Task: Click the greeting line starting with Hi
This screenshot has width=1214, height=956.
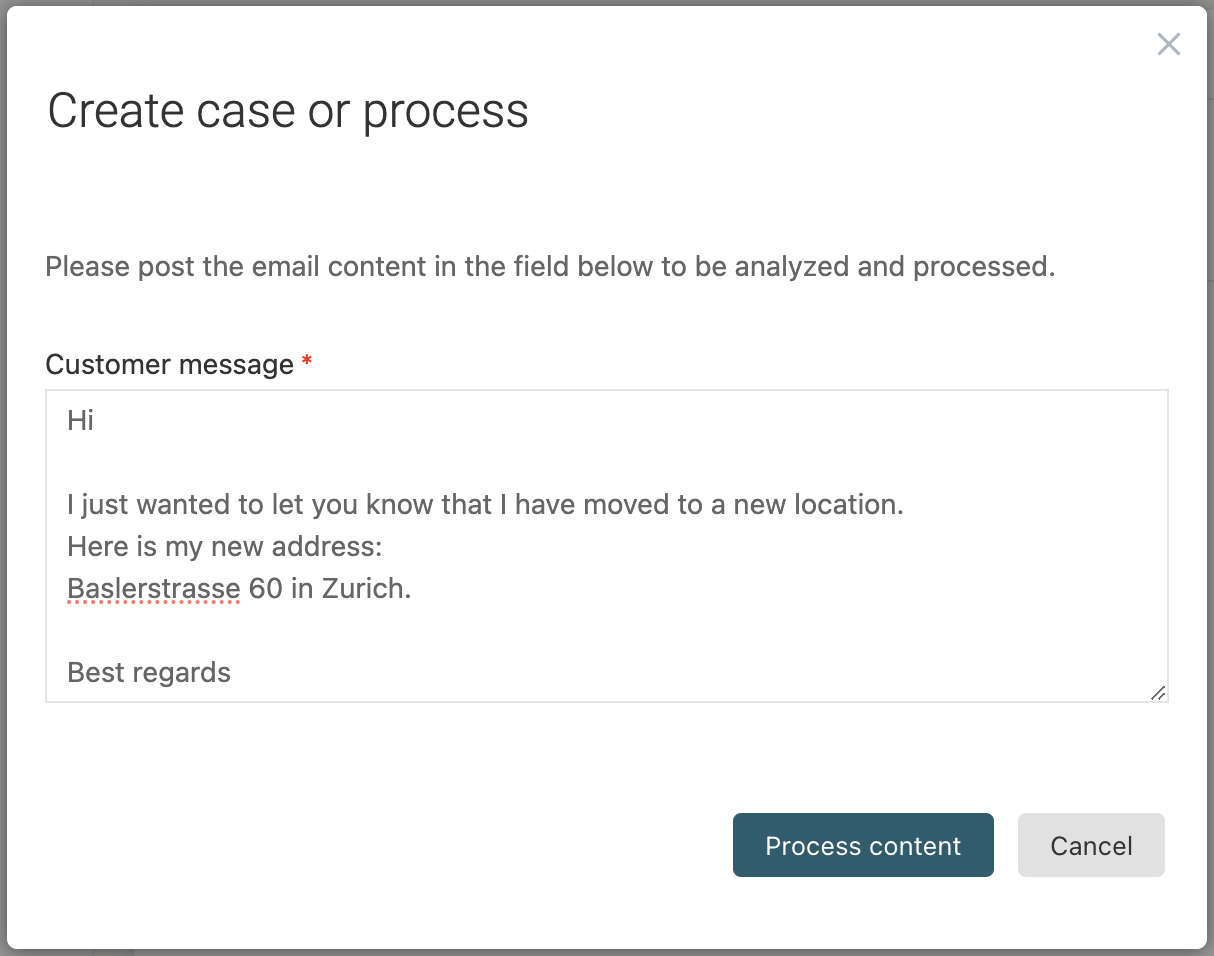Action: click(81, 420)
